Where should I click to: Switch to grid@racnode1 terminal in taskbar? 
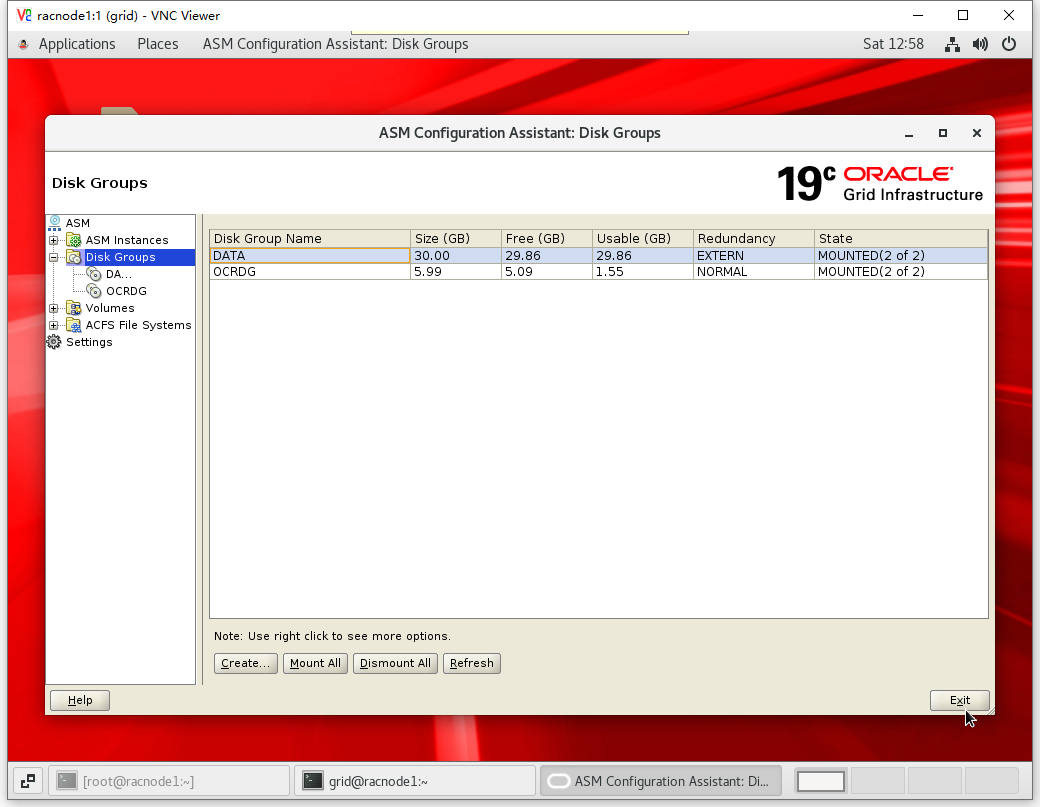[414, 781]
